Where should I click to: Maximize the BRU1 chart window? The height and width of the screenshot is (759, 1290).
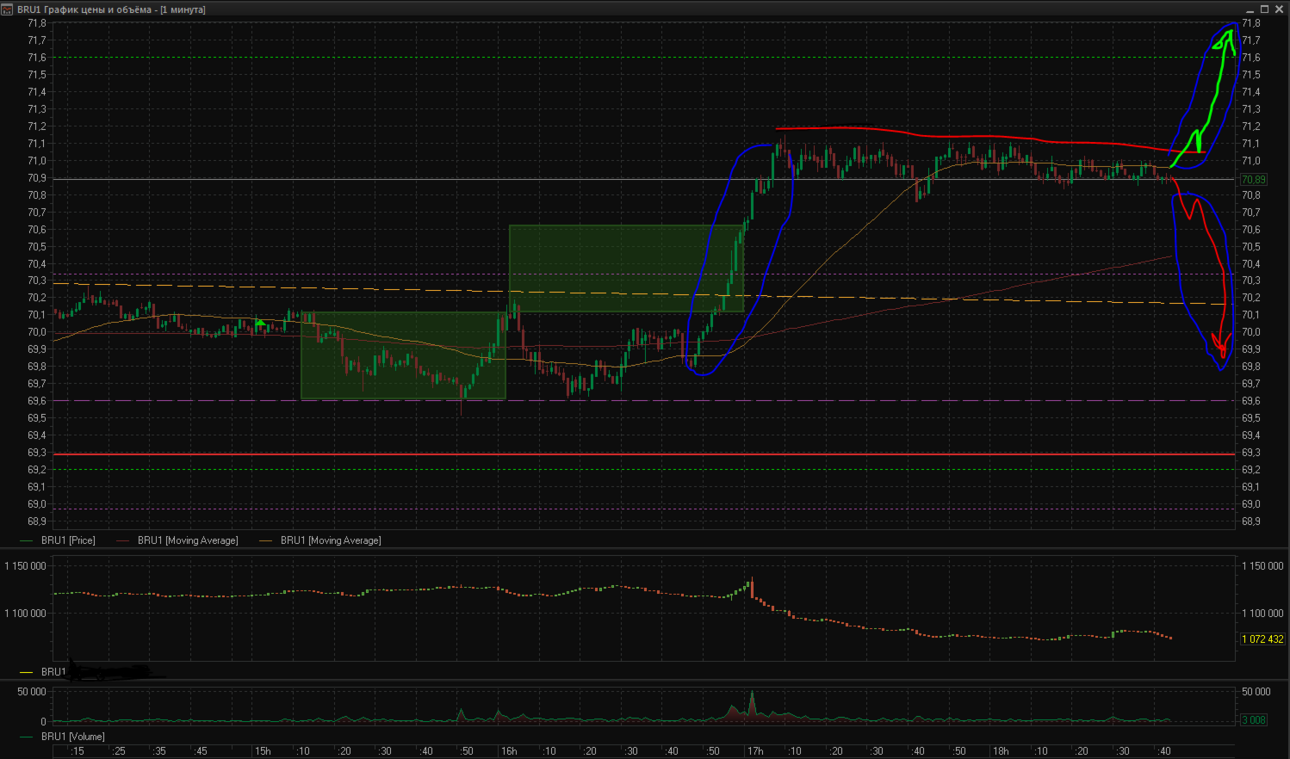(x=1265, y=8)
